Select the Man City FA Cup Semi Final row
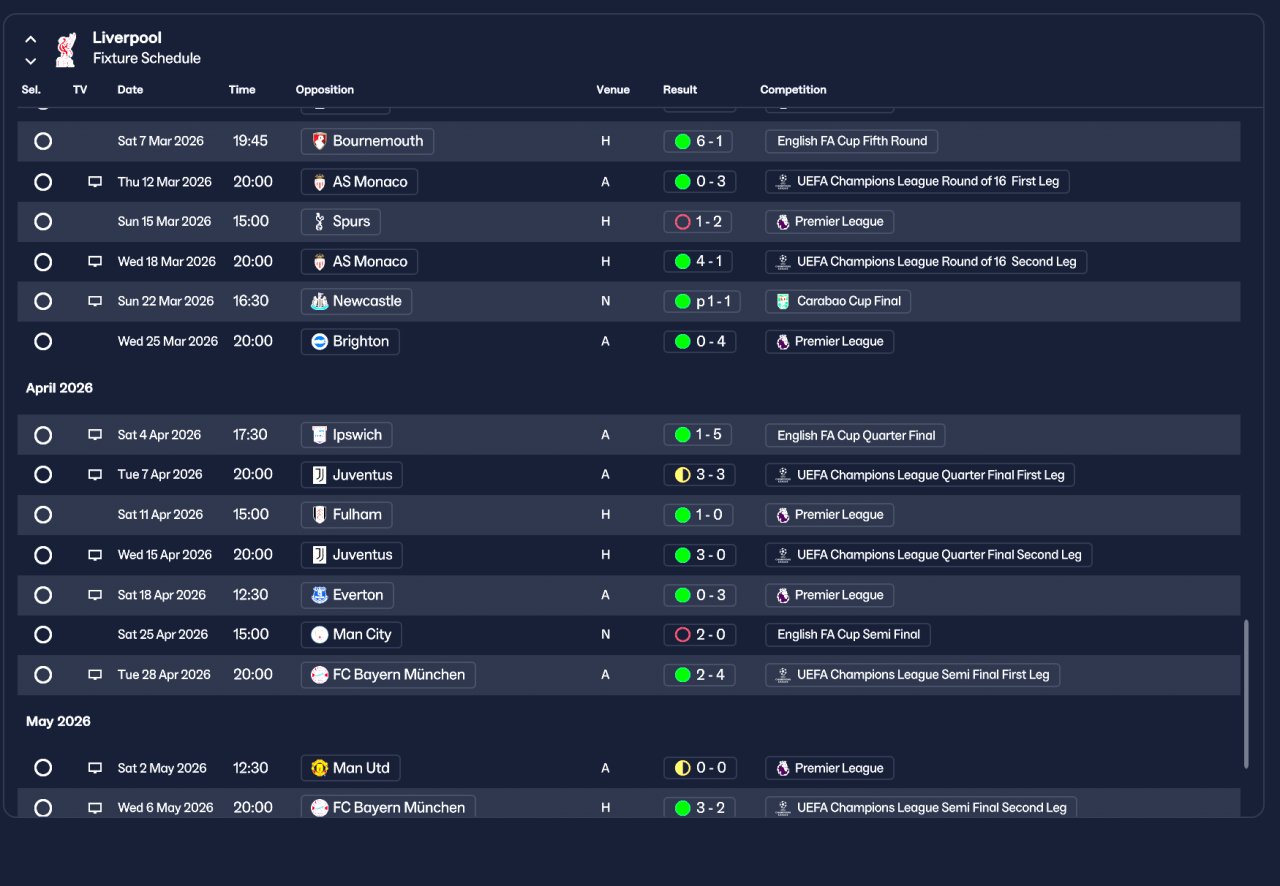This screenshot has width=1280, height=886. point(629,635)
